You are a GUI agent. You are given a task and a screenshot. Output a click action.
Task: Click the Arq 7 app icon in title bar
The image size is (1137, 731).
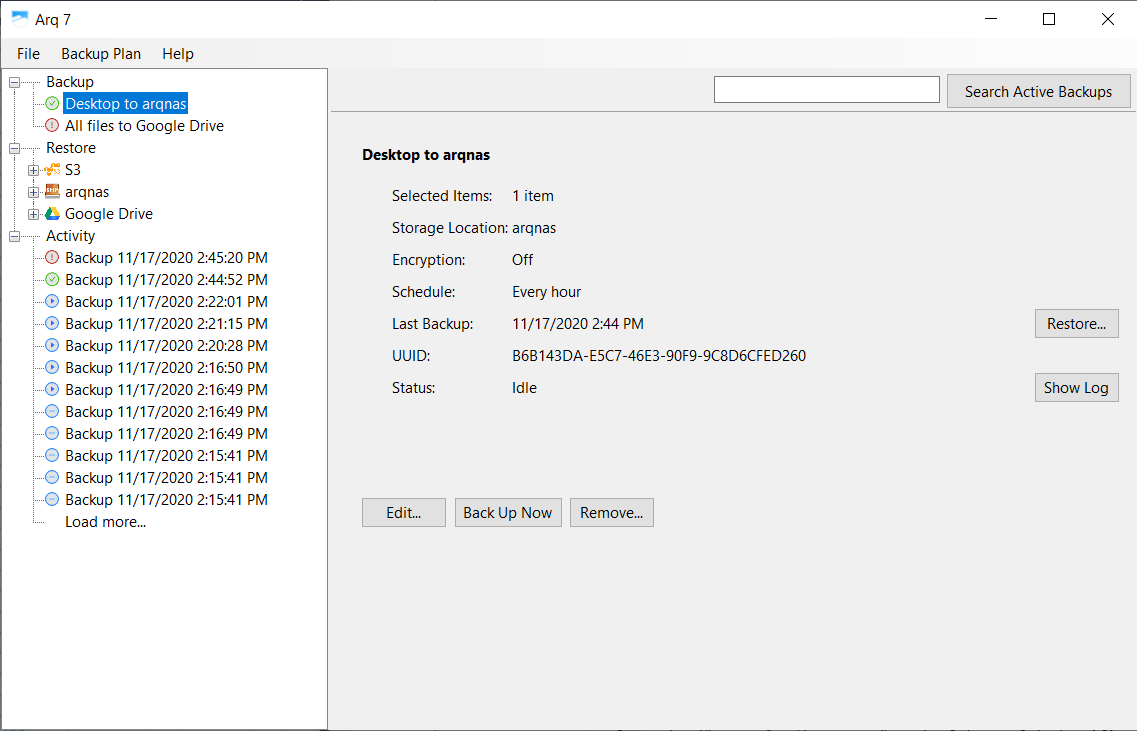tap(20, 19)
